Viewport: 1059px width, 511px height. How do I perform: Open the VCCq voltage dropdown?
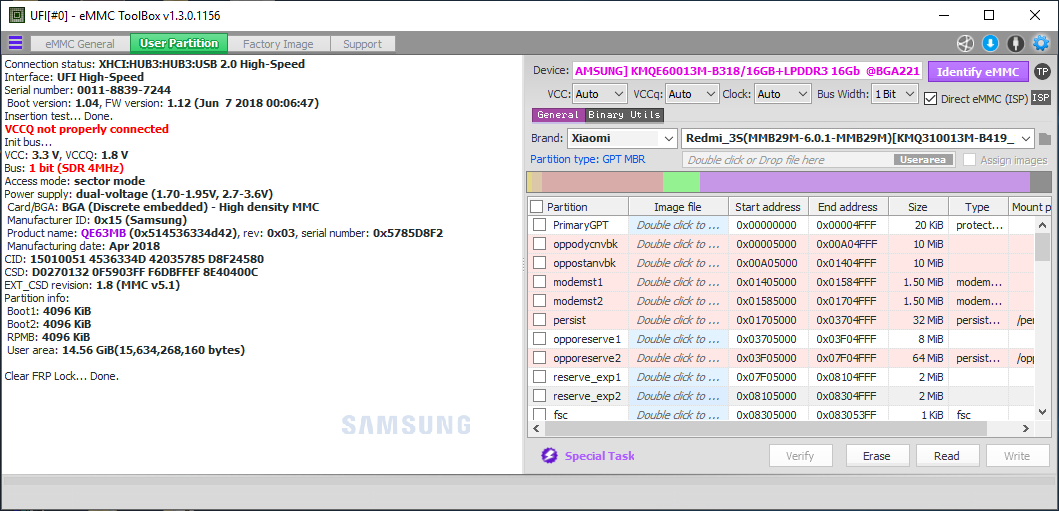pyautogui.click(x=692, y=95)
